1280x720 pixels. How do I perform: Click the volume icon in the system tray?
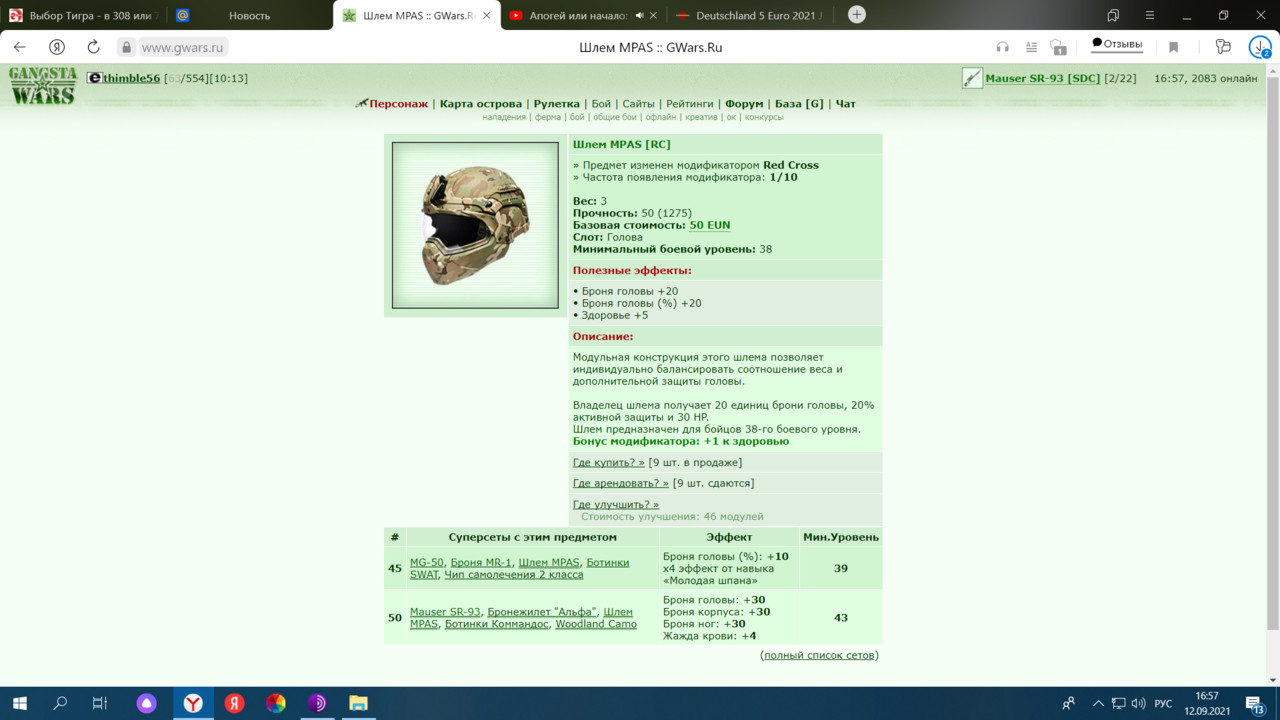[x=1138, y=704]
